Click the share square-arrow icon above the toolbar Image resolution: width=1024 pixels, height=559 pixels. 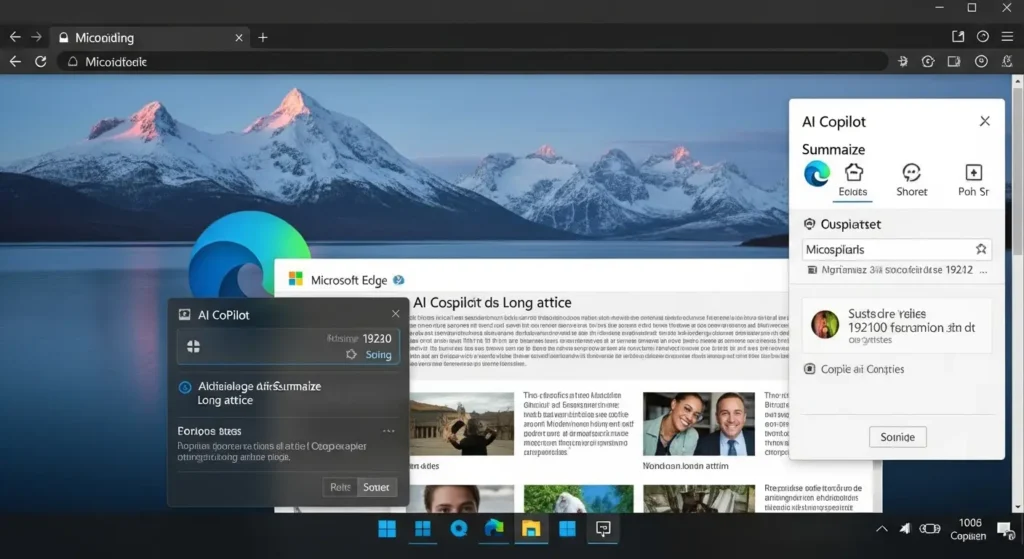[958, 37]
